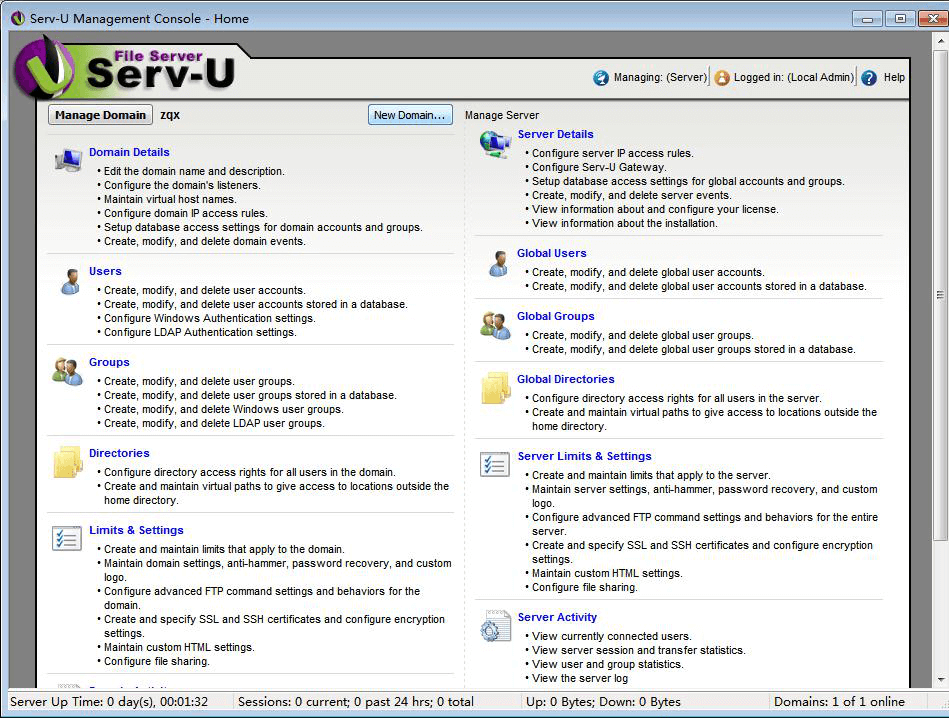Open the Users link
The image size is (949, 718).
pos(105,271)
